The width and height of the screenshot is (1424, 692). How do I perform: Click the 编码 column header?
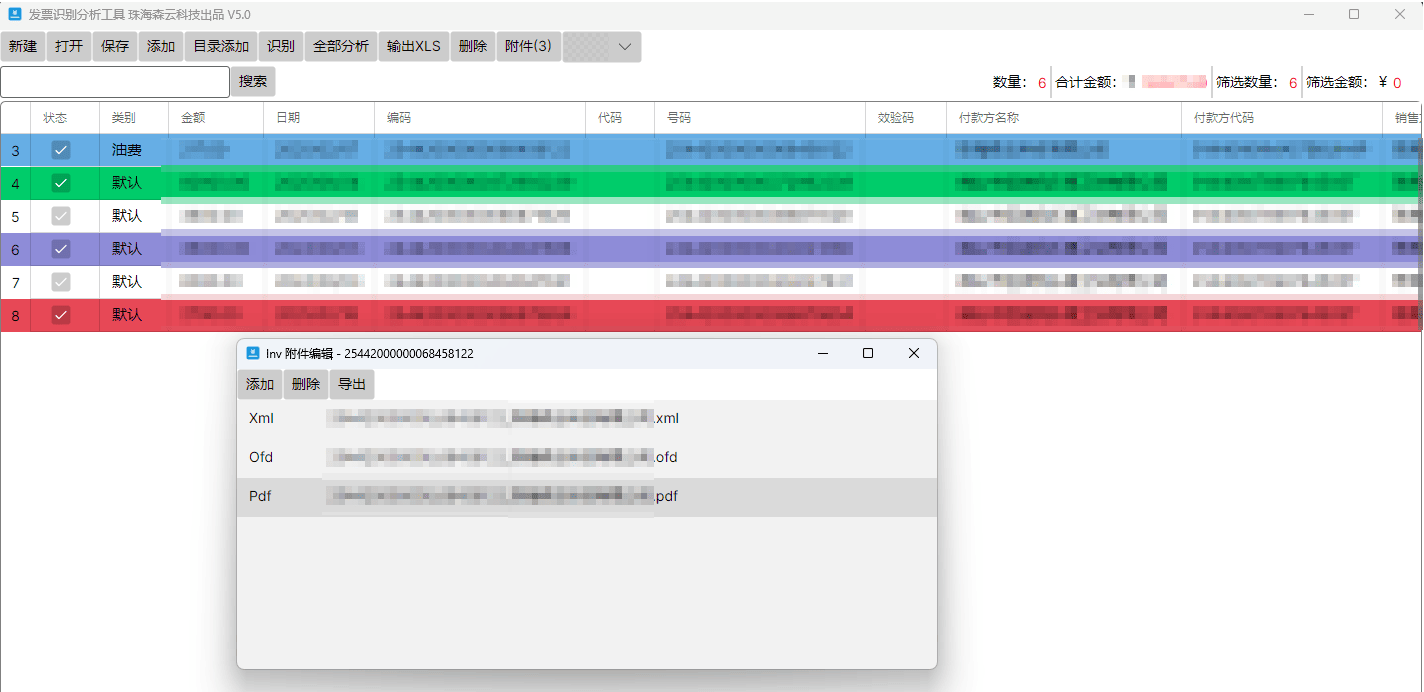(480, 118)
